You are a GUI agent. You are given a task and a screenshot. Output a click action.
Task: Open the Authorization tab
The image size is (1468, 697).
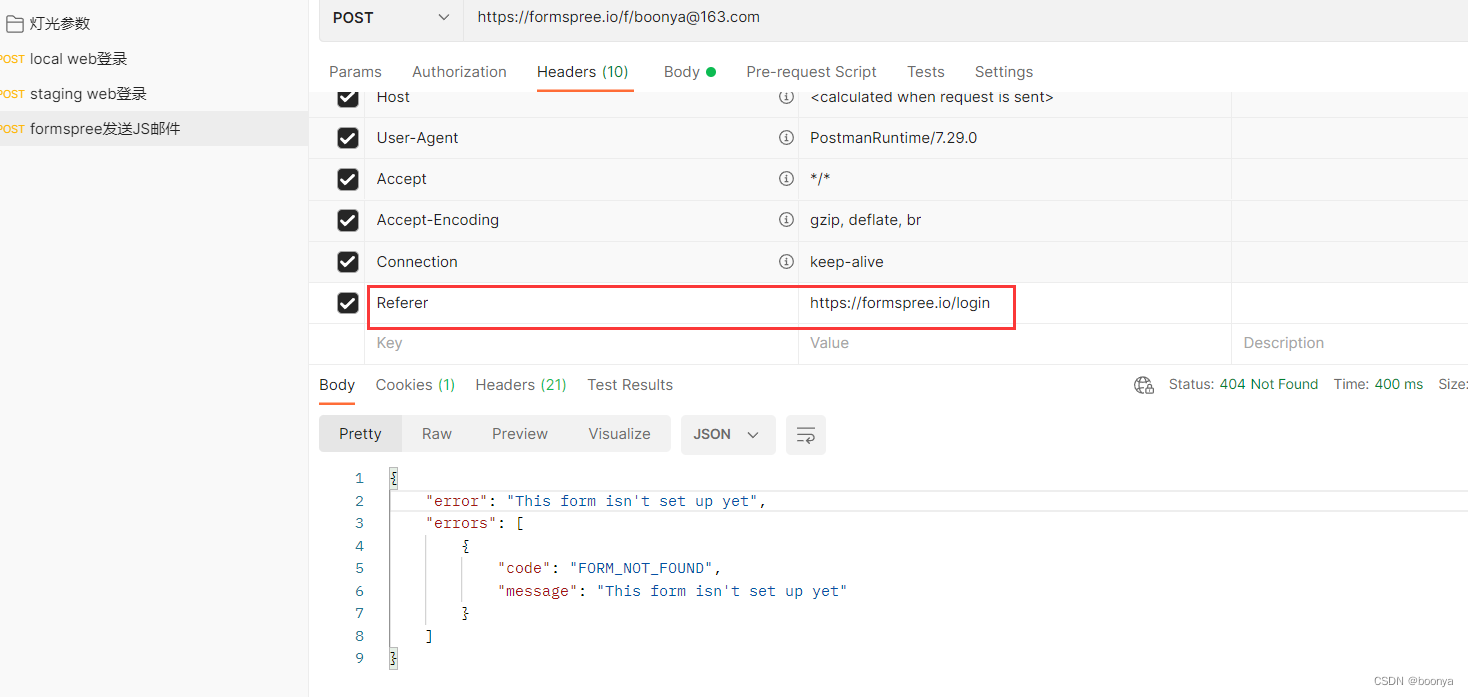(459, 72)
